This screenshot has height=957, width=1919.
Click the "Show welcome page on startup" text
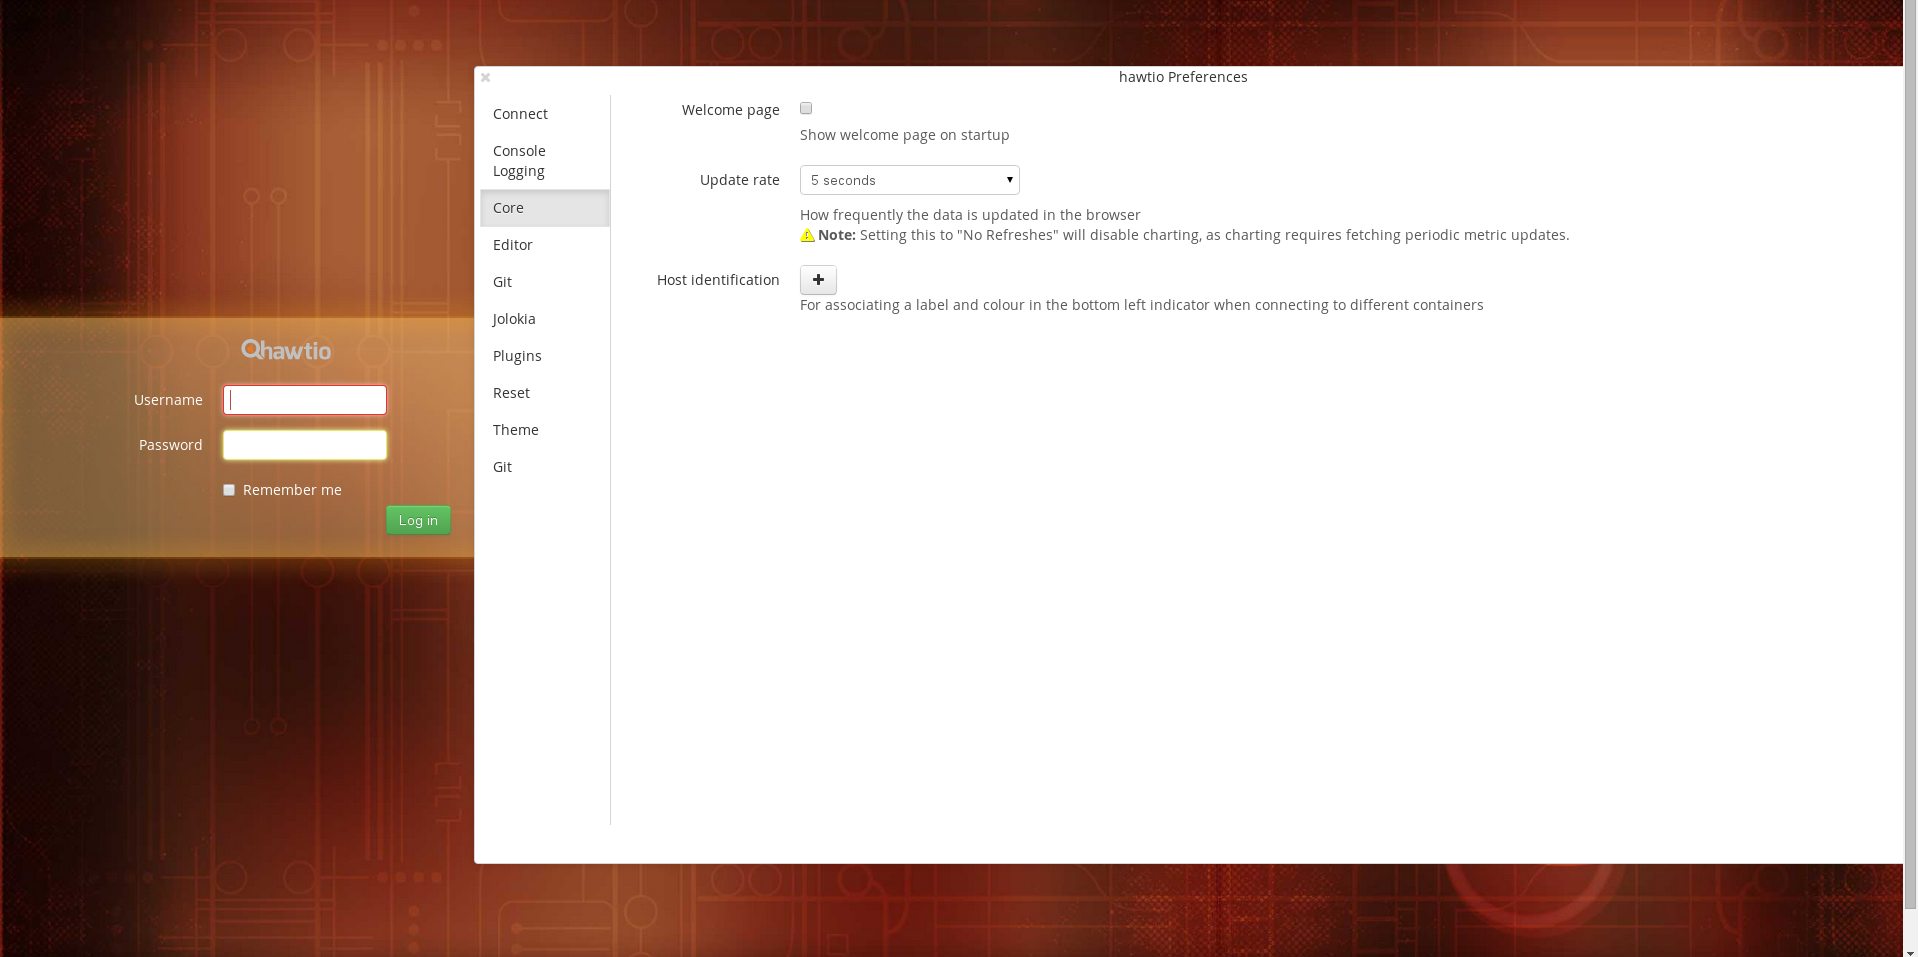pos(904,135)
